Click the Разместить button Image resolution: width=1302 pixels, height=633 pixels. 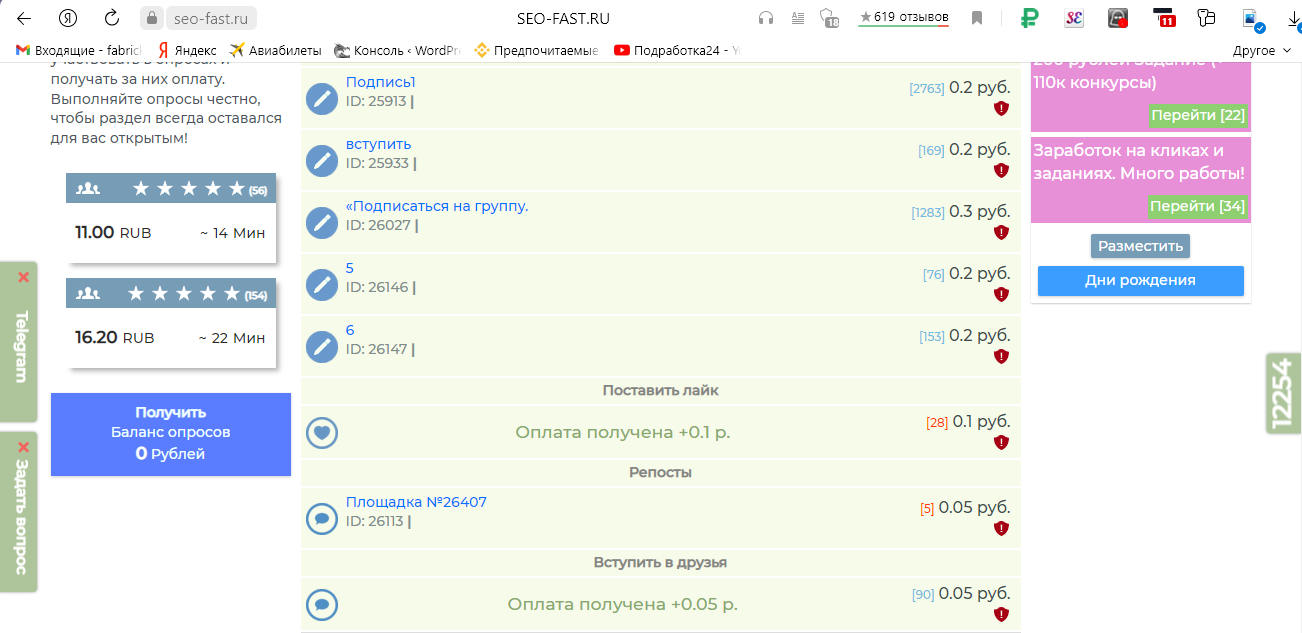1140,245
